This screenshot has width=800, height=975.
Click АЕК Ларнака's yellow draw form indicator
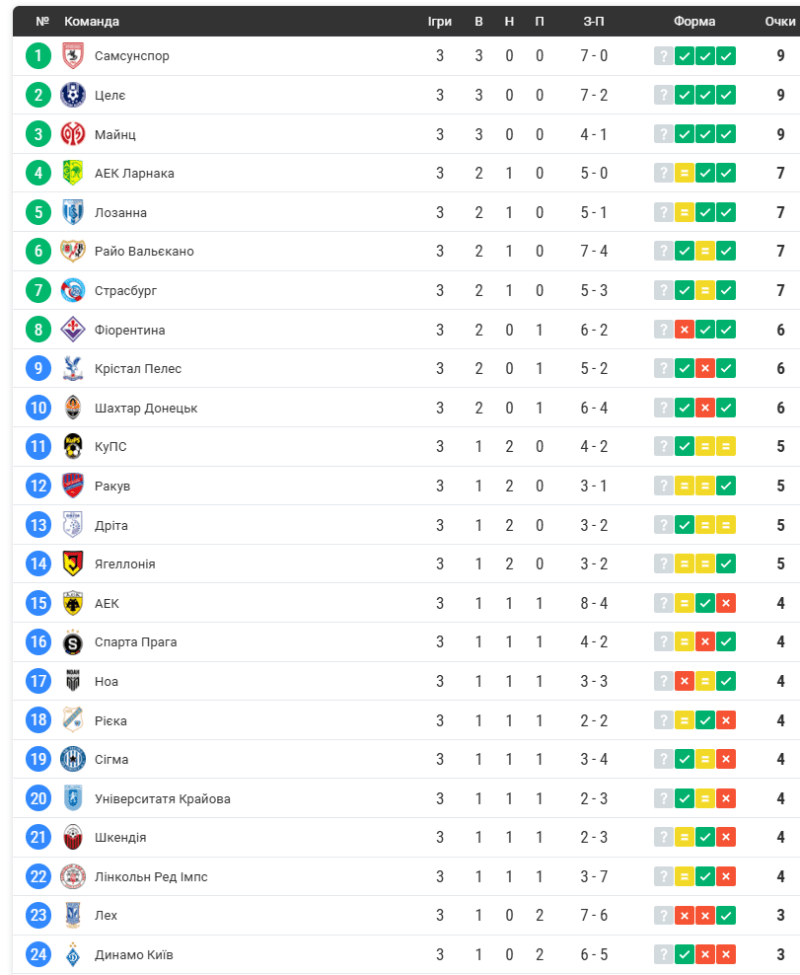[x=684, y=173]
